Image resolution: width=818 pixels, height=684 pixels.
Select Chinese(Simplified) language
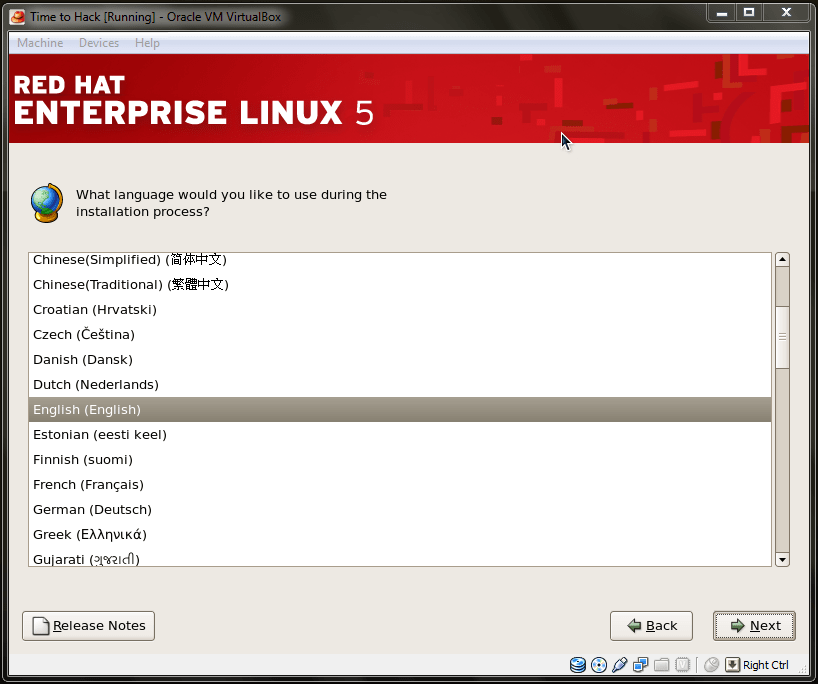coord(400,259)
